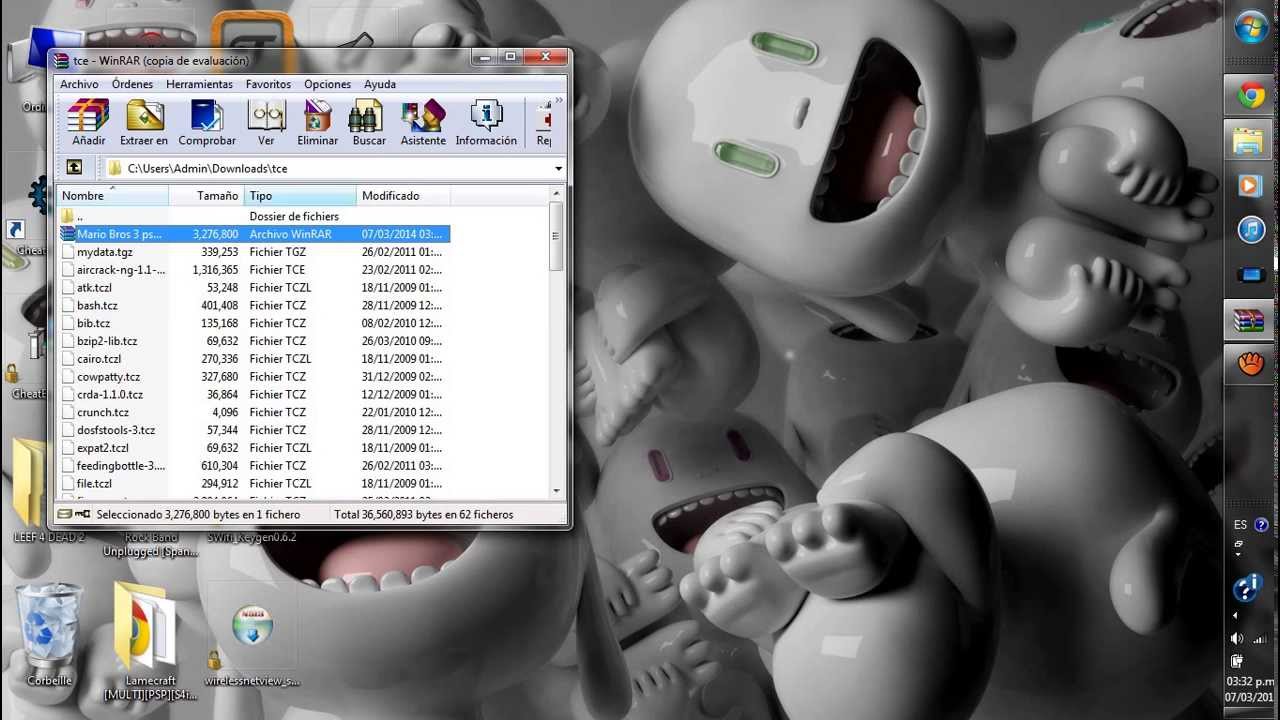Select the mydata.tgz file
The width and height of the screenshot is (1280, 720).
254,252
